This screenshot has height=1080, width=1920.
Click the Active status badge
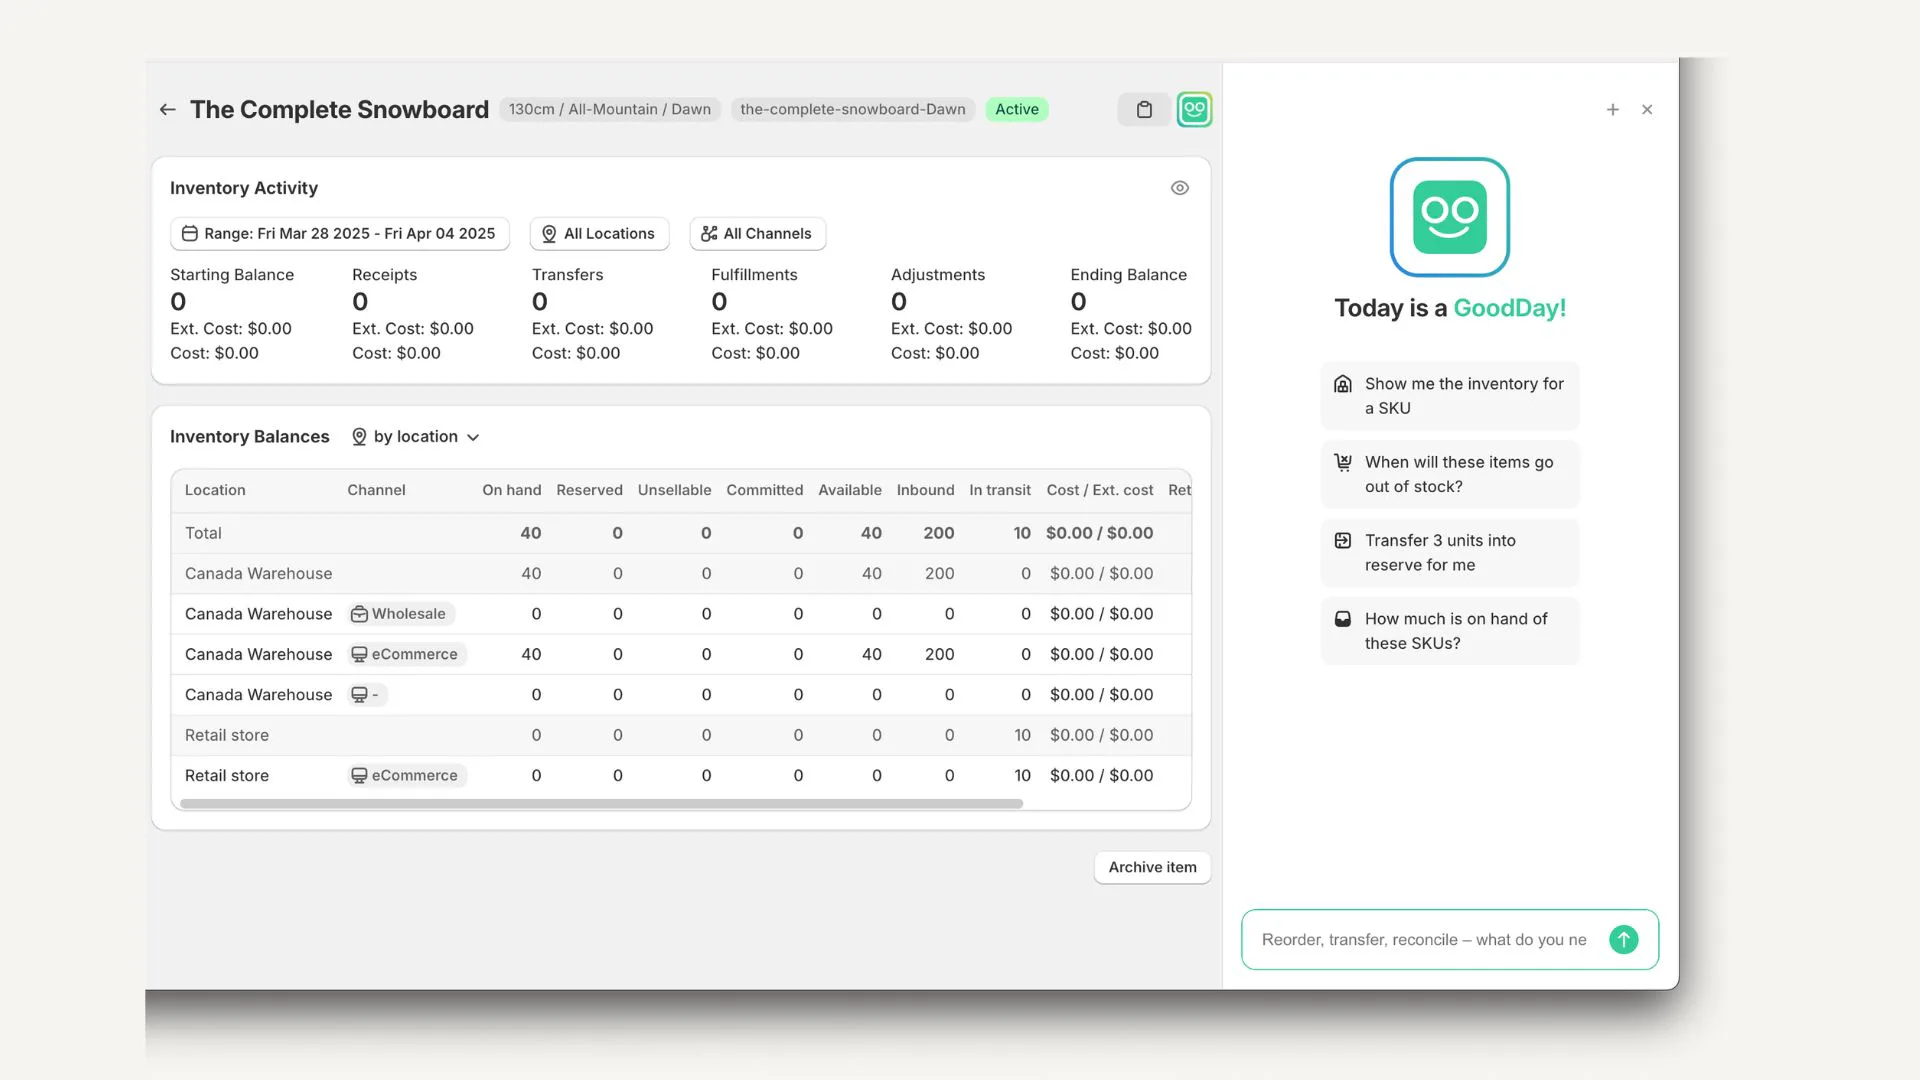pyautogui.click(x=1016, y=109)
